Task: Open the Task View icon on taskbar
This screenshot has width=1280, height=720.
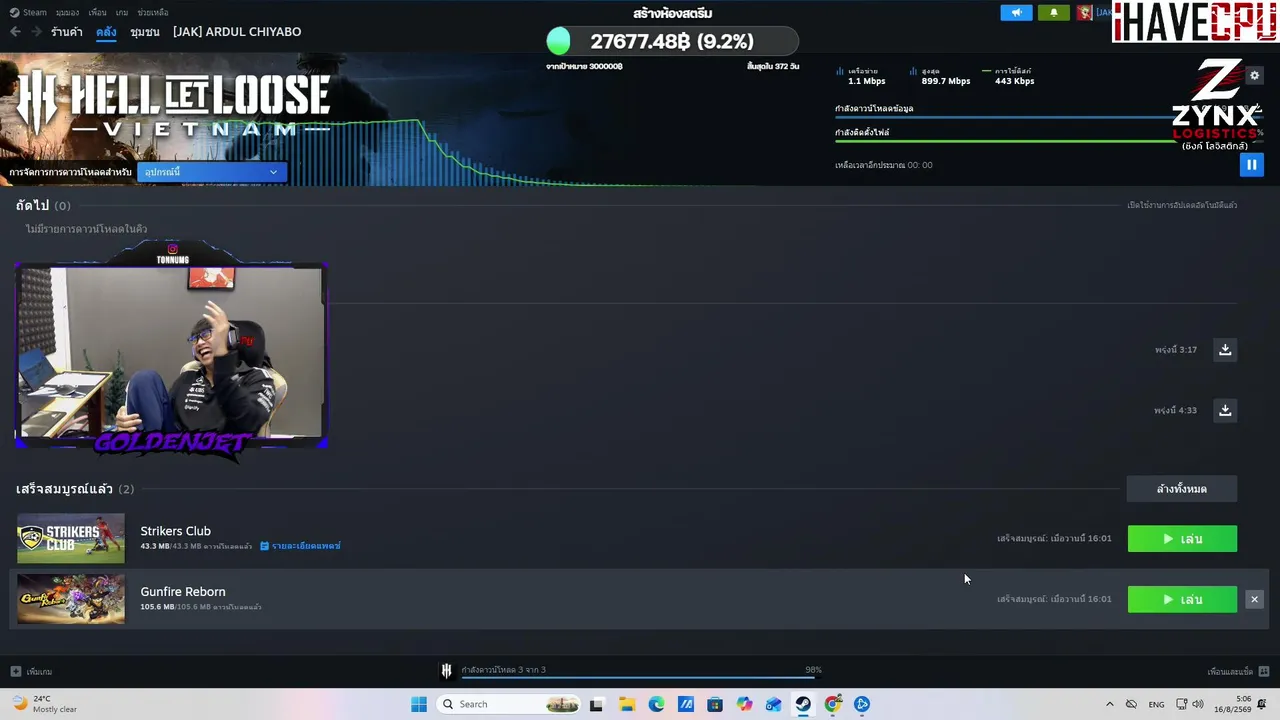Action: pyautogui.click(x=597, y=704)
